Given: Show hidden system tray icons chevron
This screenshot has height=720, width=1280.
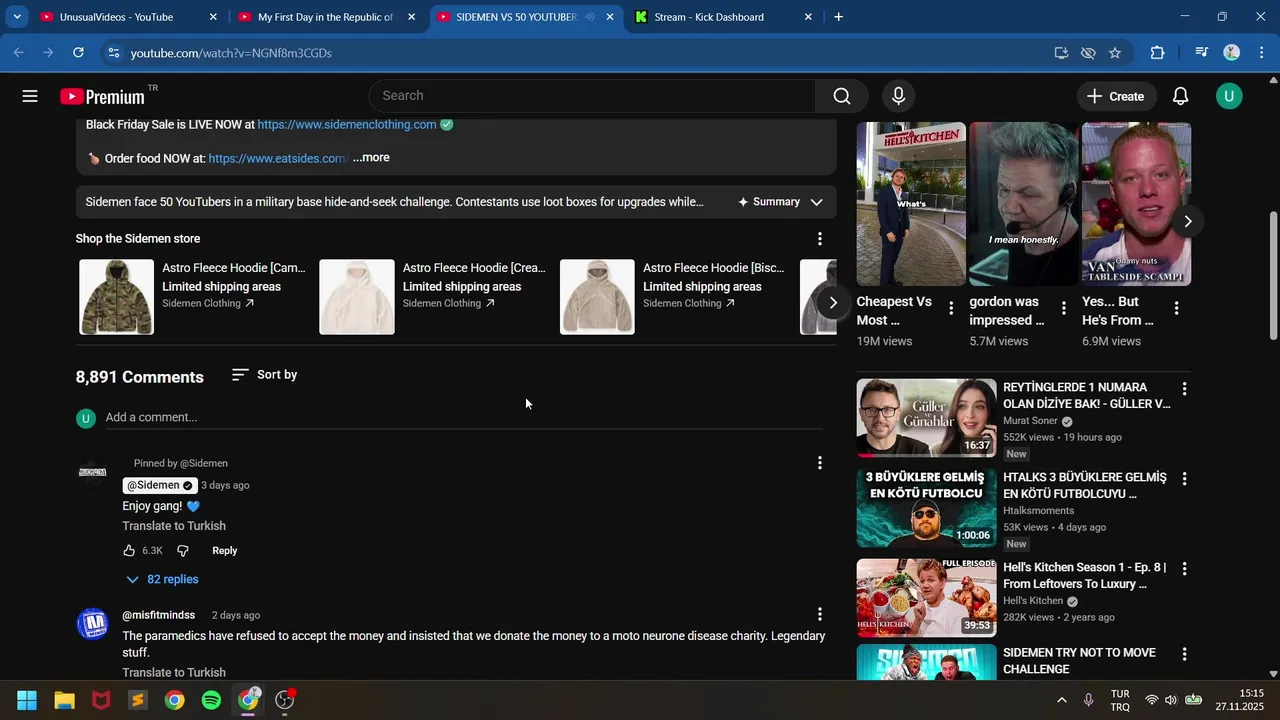Looking at the screenshot, I should click(x=1061, y=700).
